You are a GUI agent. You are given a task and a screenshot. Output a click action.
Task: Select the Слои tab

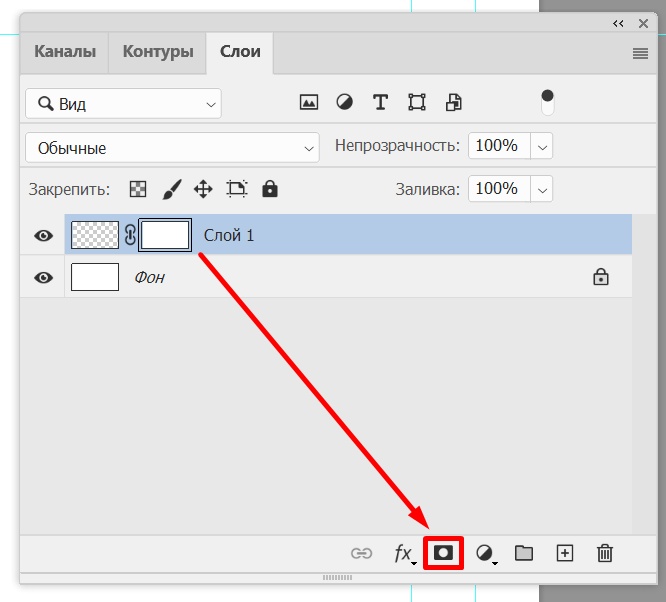click(240, 51)
